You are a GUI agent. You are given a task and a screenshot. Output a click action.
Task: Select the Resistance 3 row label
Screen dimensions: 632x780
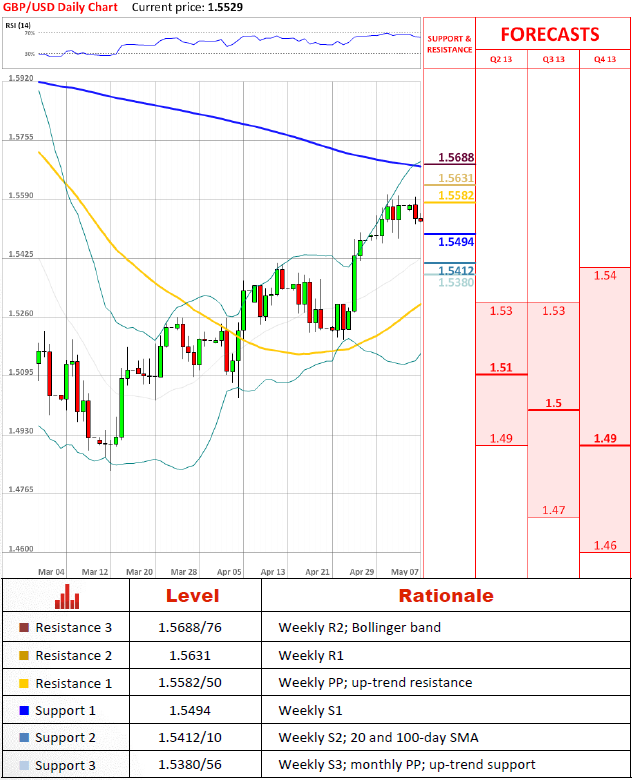74,628
